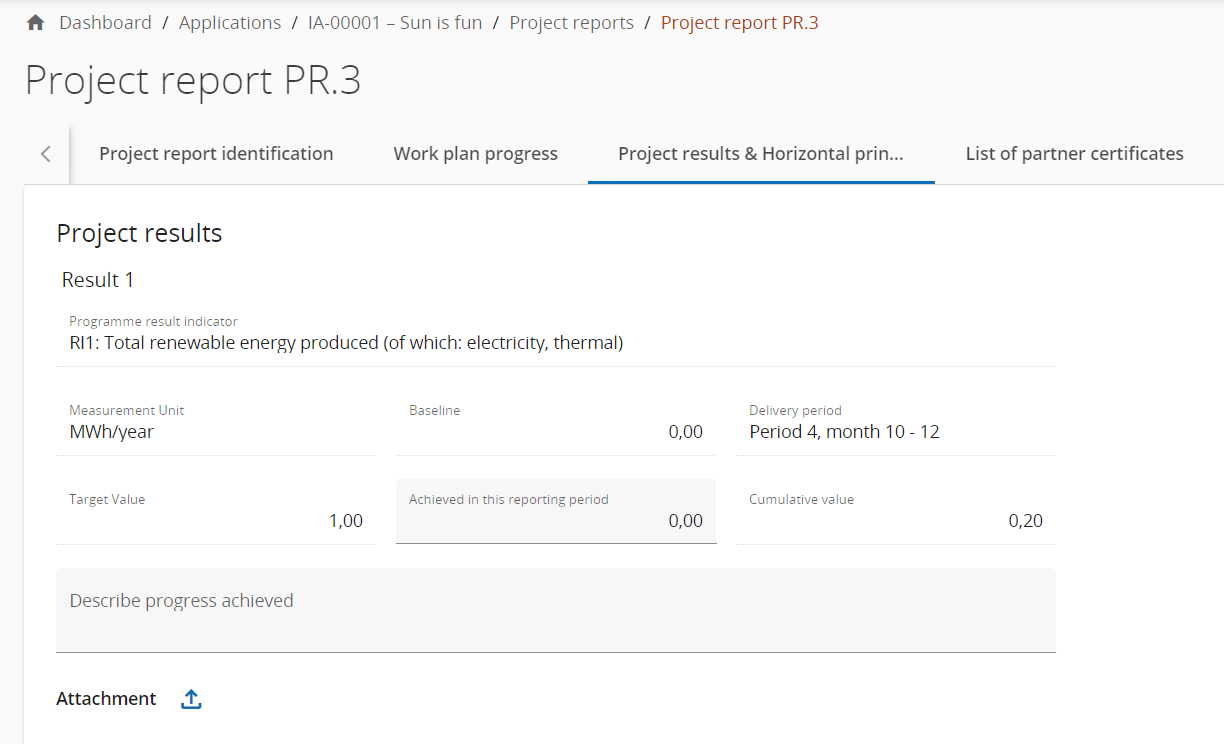Select Project results & Horizontal principles tab
1224x744 pixels.
coord(760,154)
